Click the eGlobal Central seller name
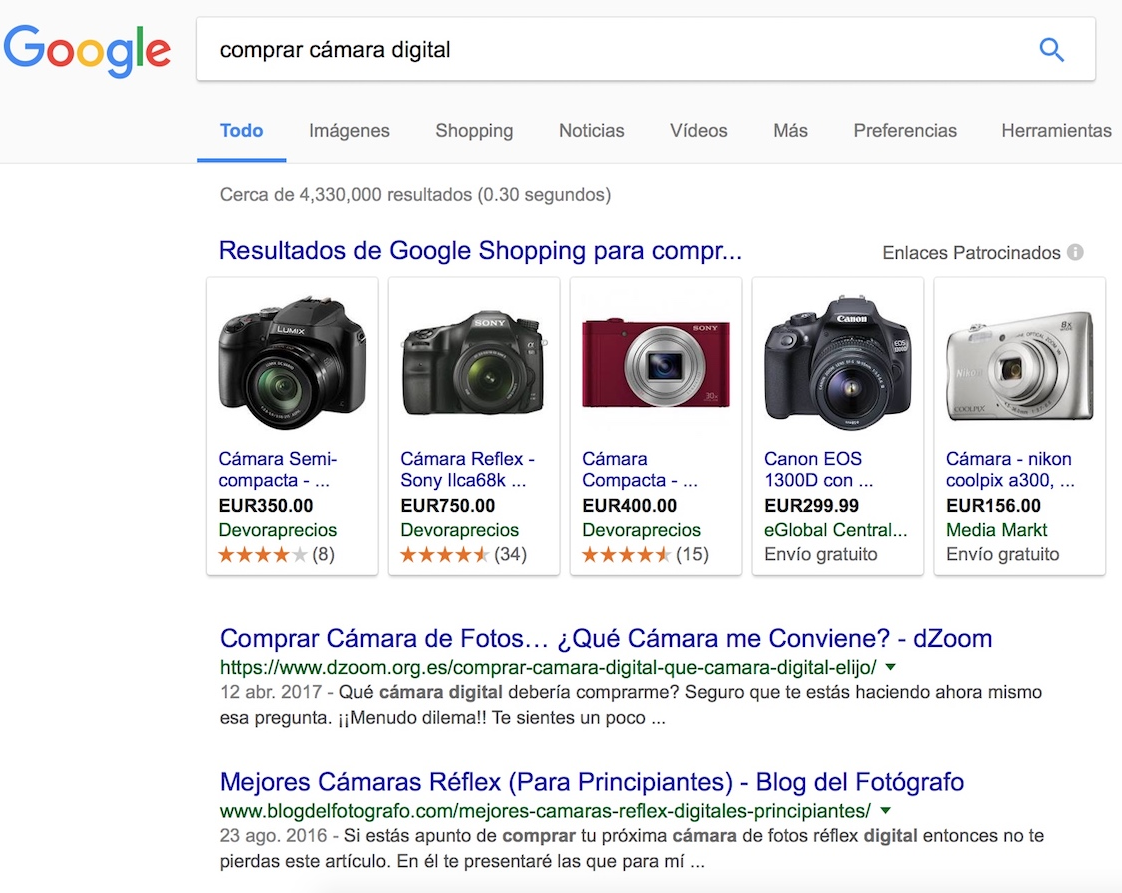This screenshot has width=1122, height=893. (836, 530)
